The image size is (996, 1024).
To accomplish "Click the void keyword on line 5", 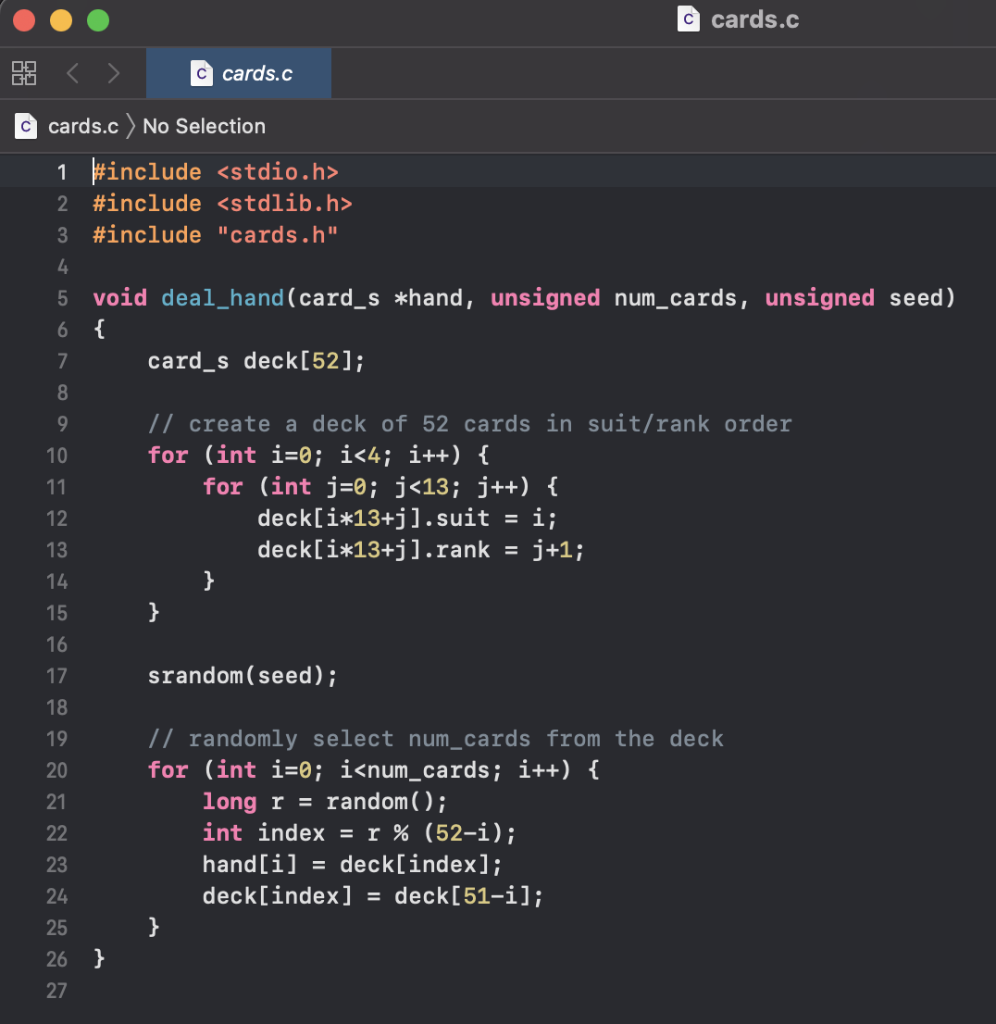I will 120,298.
